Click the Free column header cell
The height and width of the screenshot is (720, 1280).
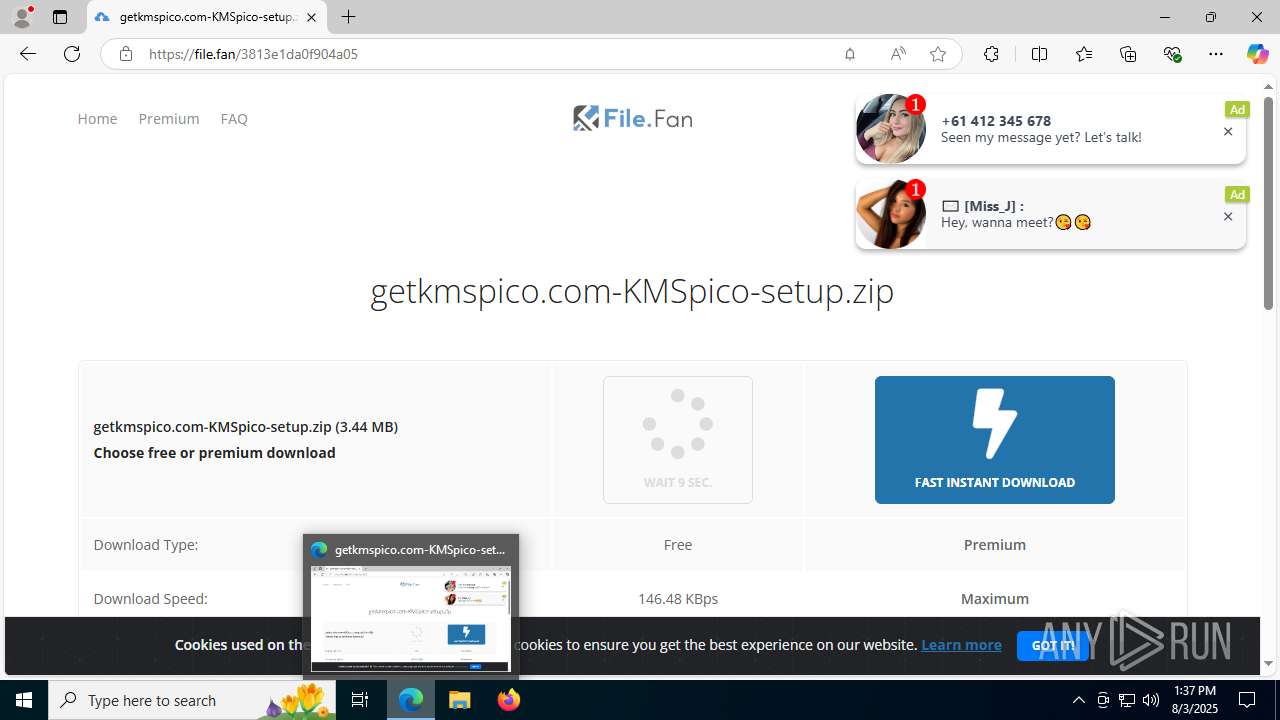678,545
